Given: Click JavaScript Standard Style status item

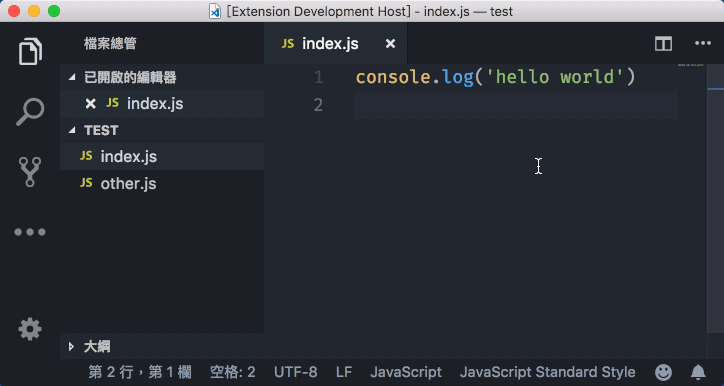Looking at the screenshot, I should point(548,372).
